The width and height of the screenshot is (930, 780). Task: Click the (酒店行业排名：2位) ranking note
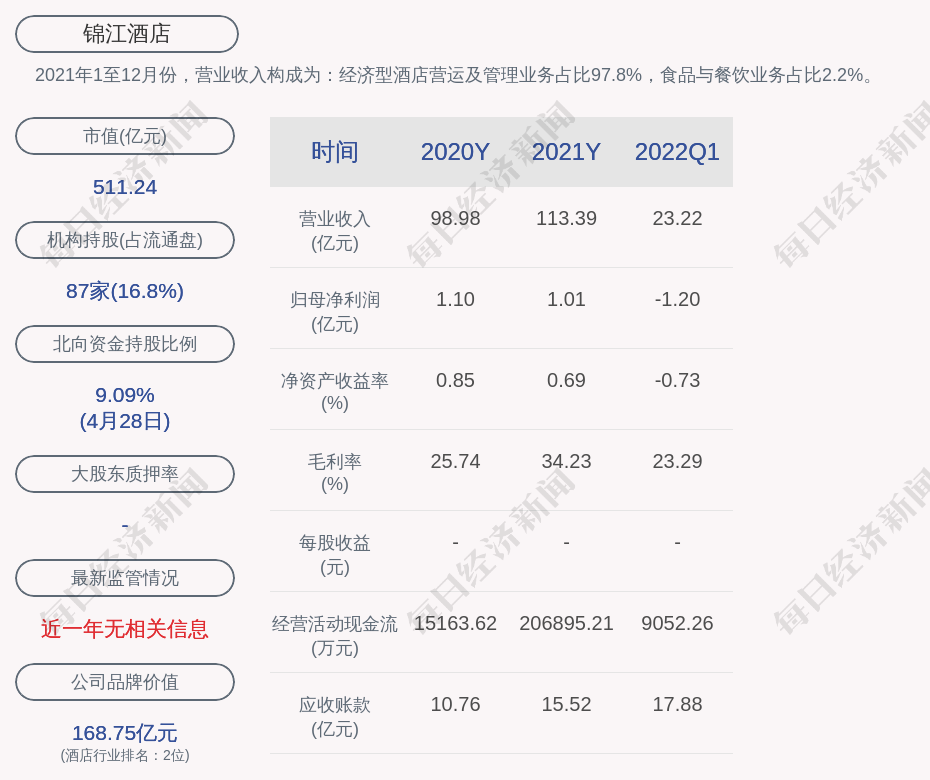(125, 756)
